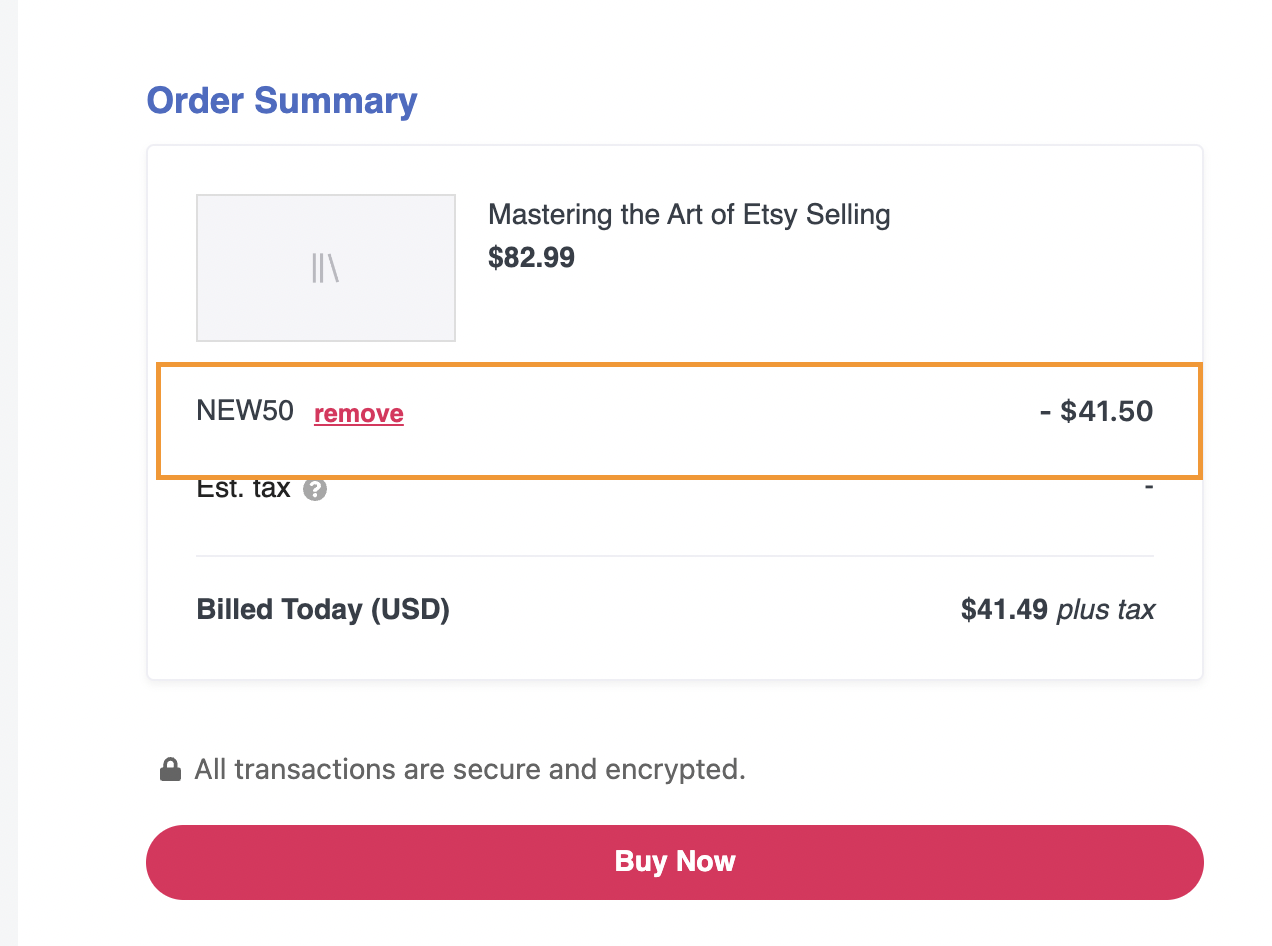
Task: Click the Est. tax help question mark icon
Action: pos(315,490)
